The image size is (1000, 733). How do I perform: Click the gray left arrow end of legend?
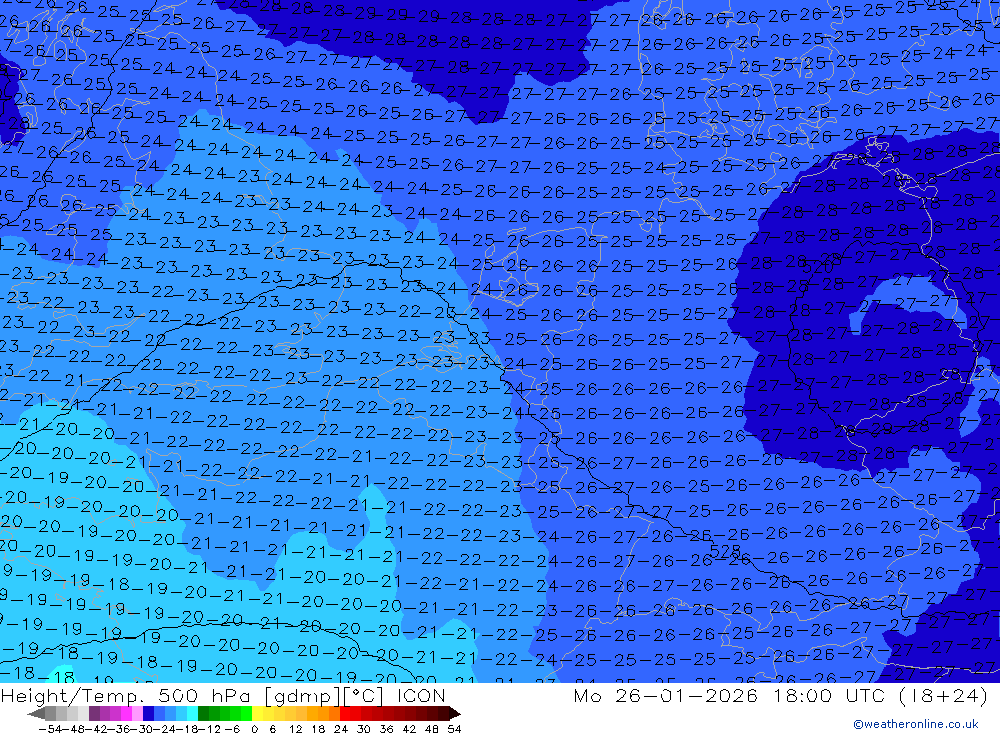36,713
